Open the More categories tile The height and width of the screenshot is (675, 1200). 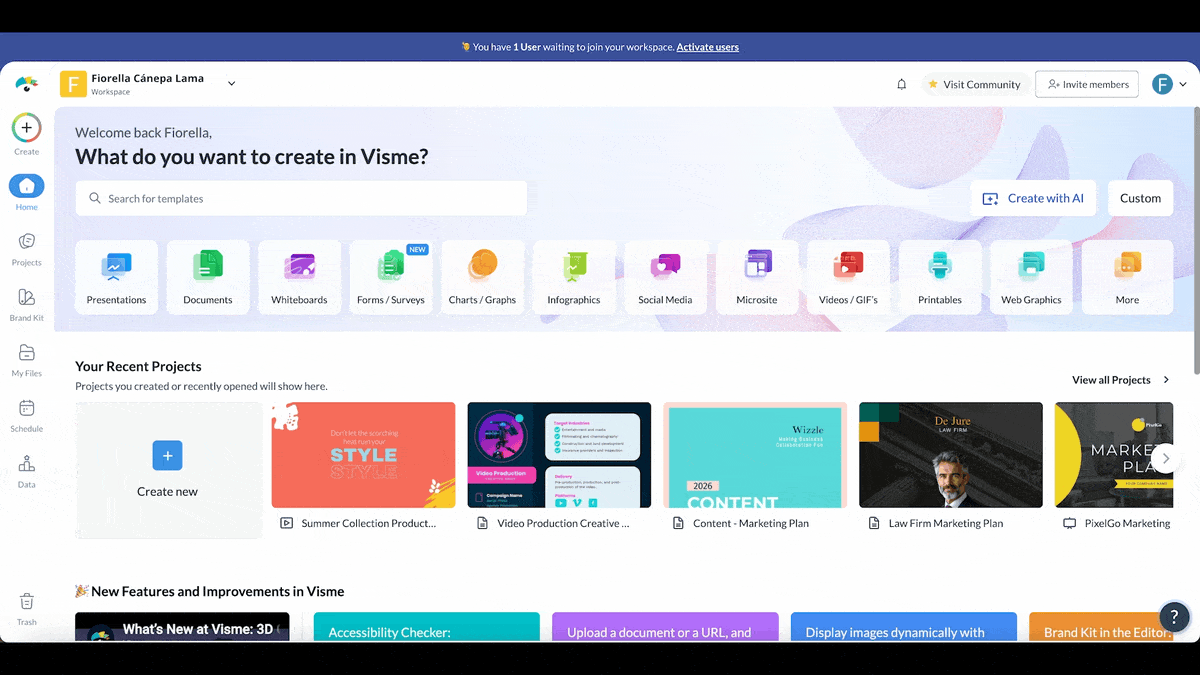pyautogui.click(x=1127, y=277)
